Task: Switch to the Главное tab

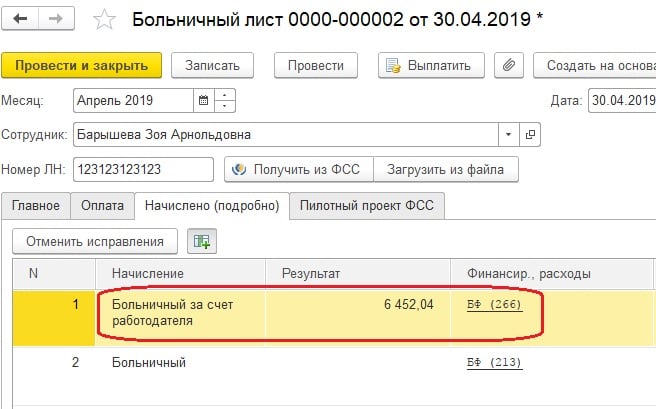Action: (36, 206)
